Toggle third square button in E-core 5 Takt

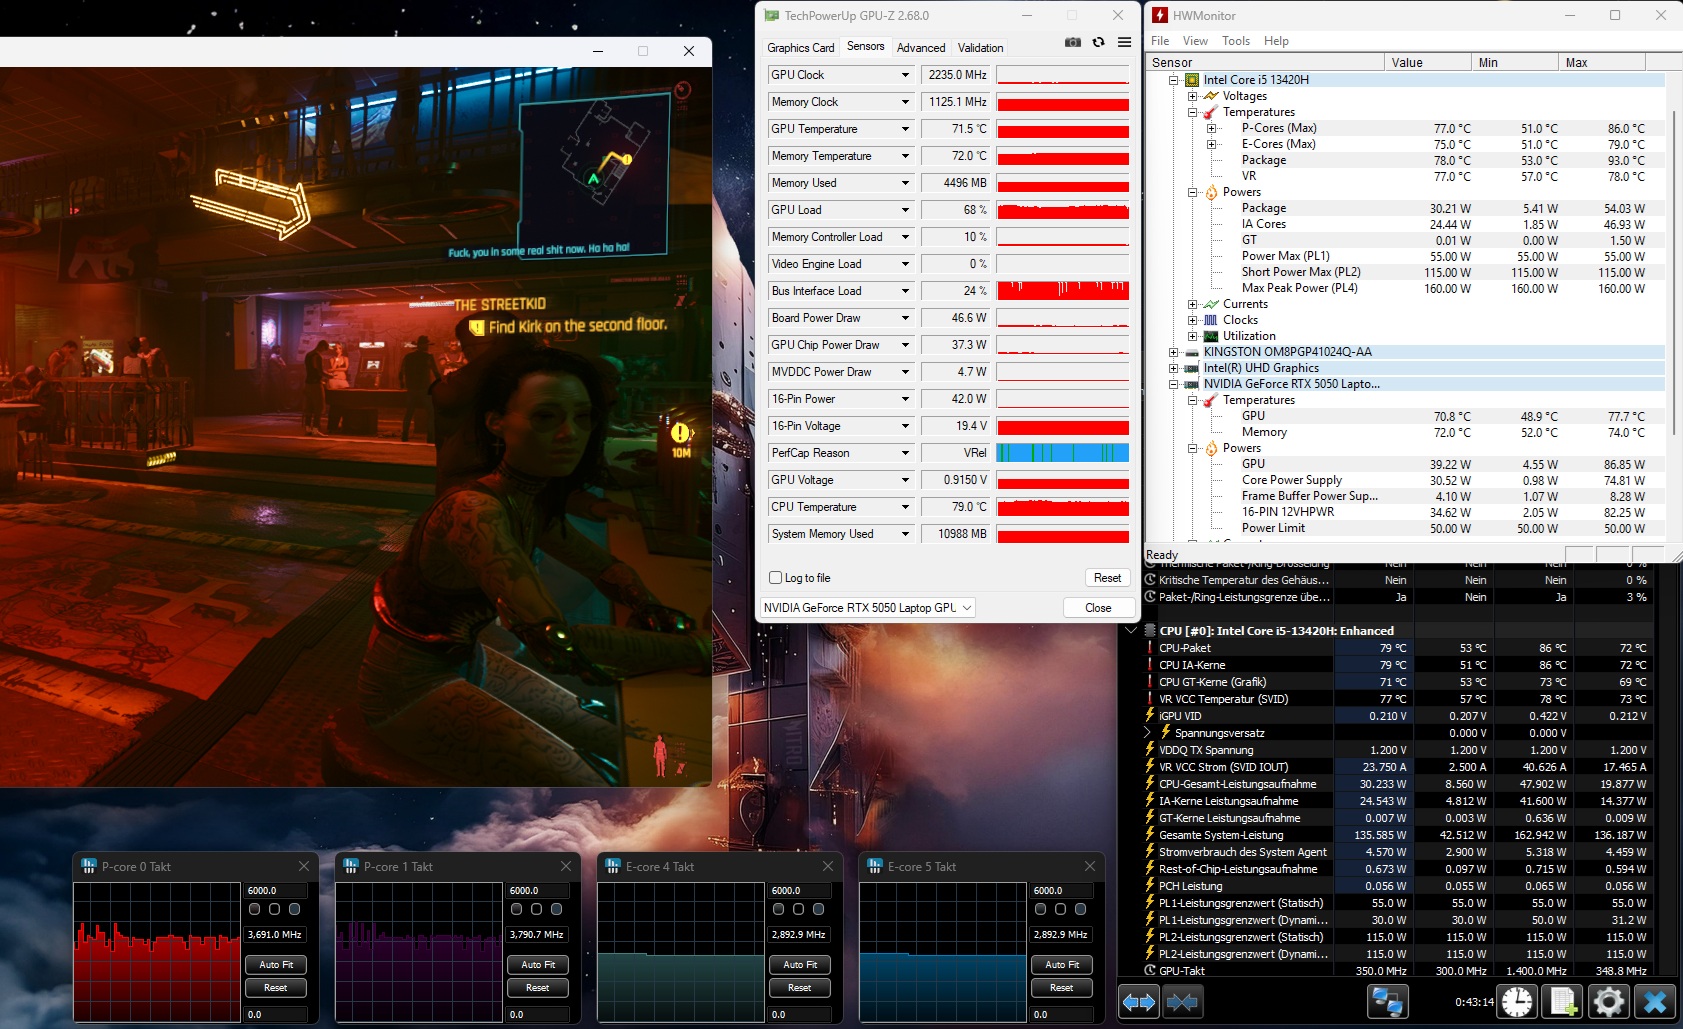1080,909
